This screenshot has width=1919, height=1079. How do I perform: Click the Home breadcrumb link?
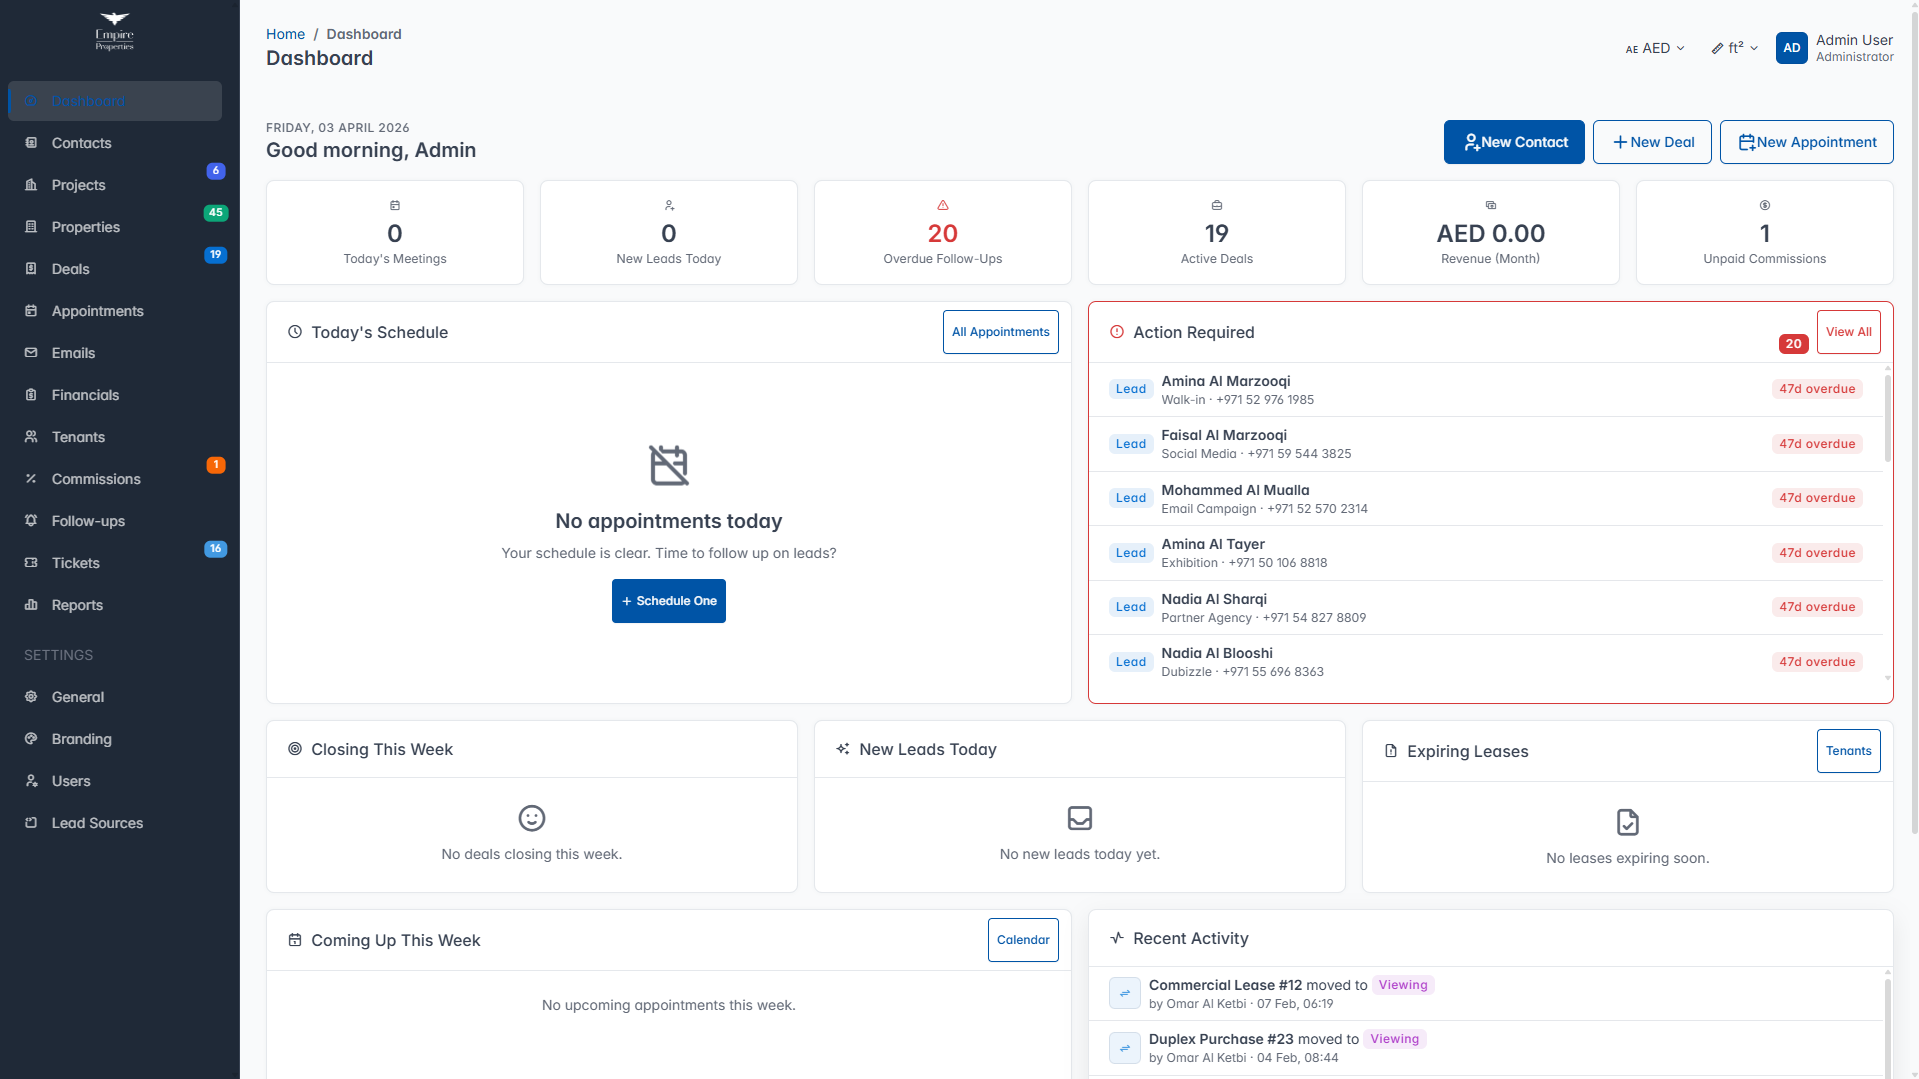(285, 34)
